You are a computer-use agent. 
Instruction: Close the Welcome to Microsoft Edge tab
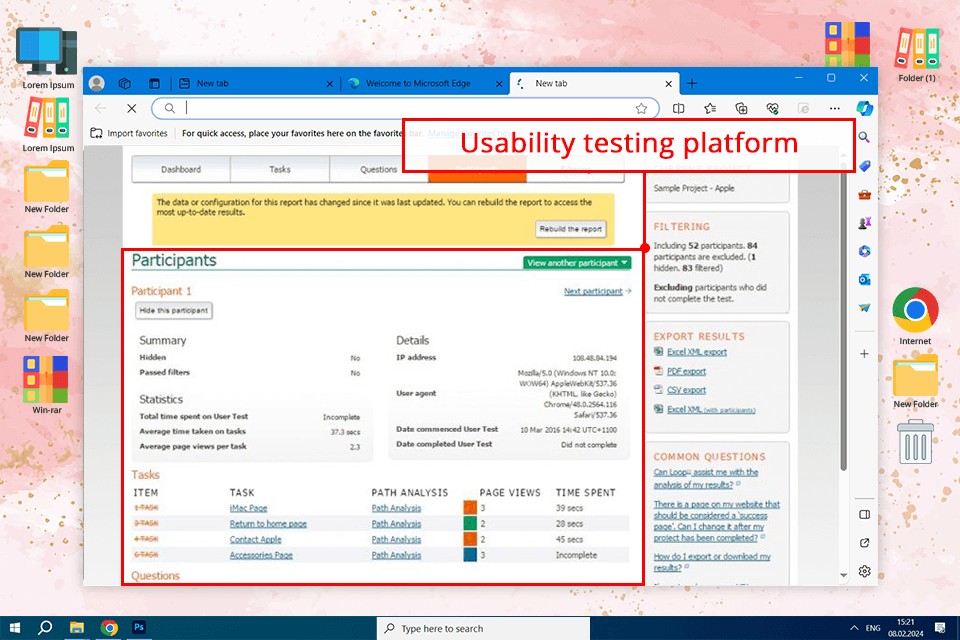(499, 84)
